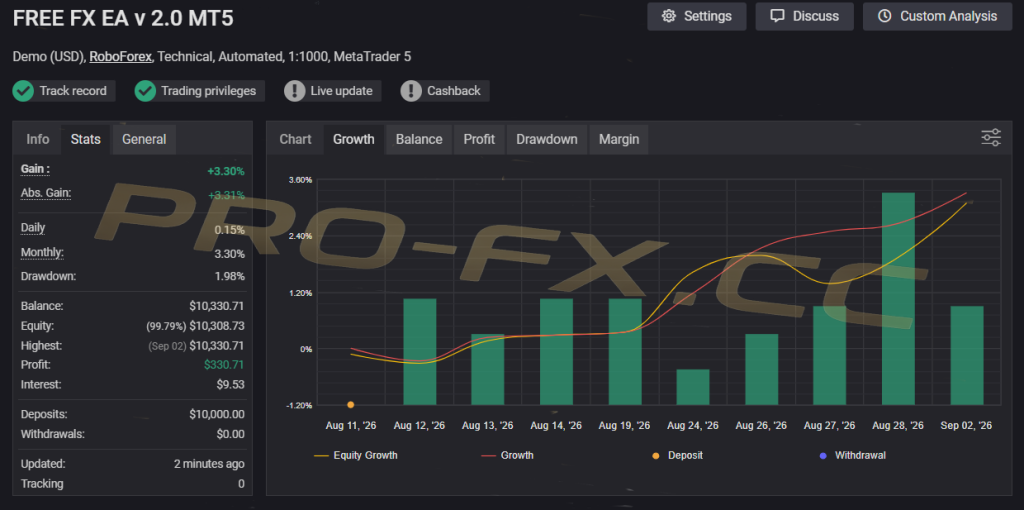Toggle the Deposit legend marker
Viewport: 1024px width, 510px height.
coord(677,455)
